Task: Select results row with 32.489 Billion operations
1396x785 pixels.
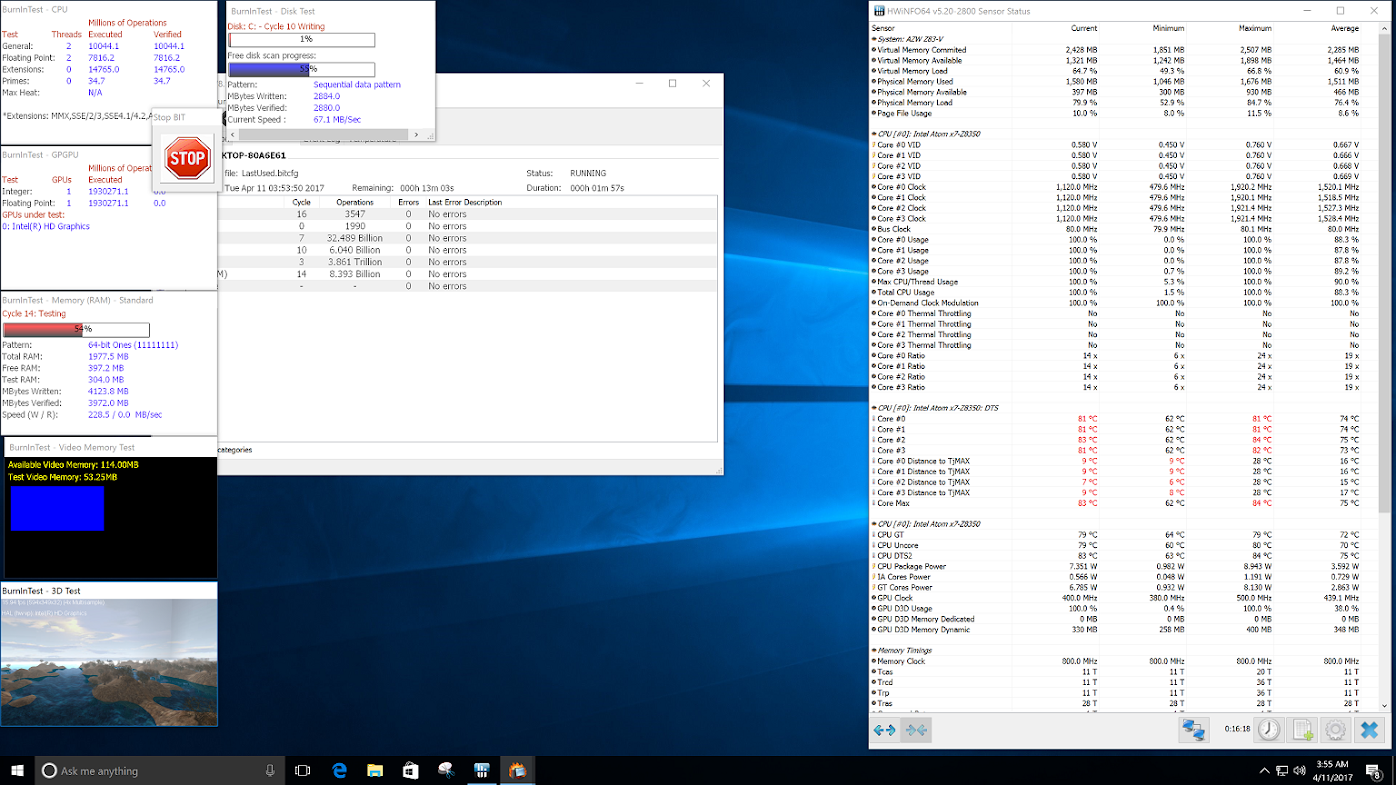Action: (x=468, y=238)
